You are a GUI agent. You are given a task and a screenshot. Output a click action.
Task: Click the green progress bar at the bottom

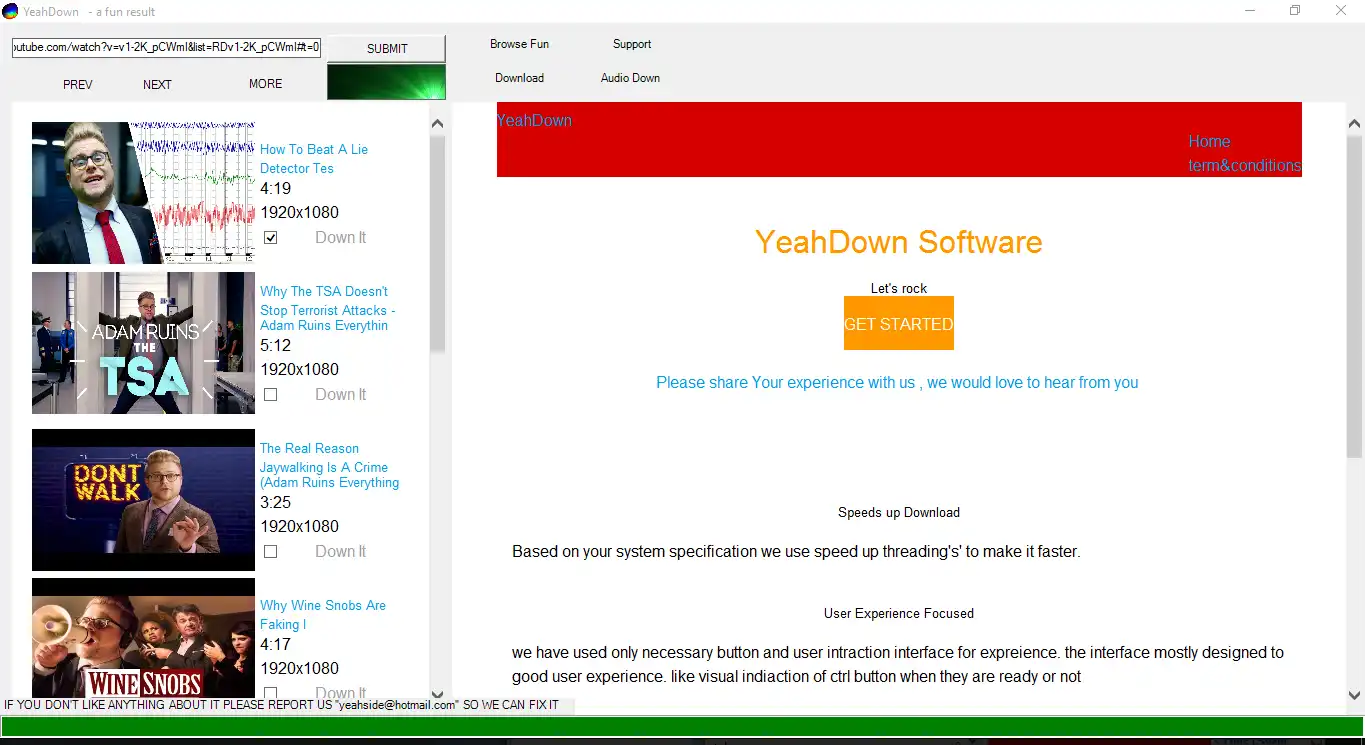pyautogui.click(x=682, y=727)
